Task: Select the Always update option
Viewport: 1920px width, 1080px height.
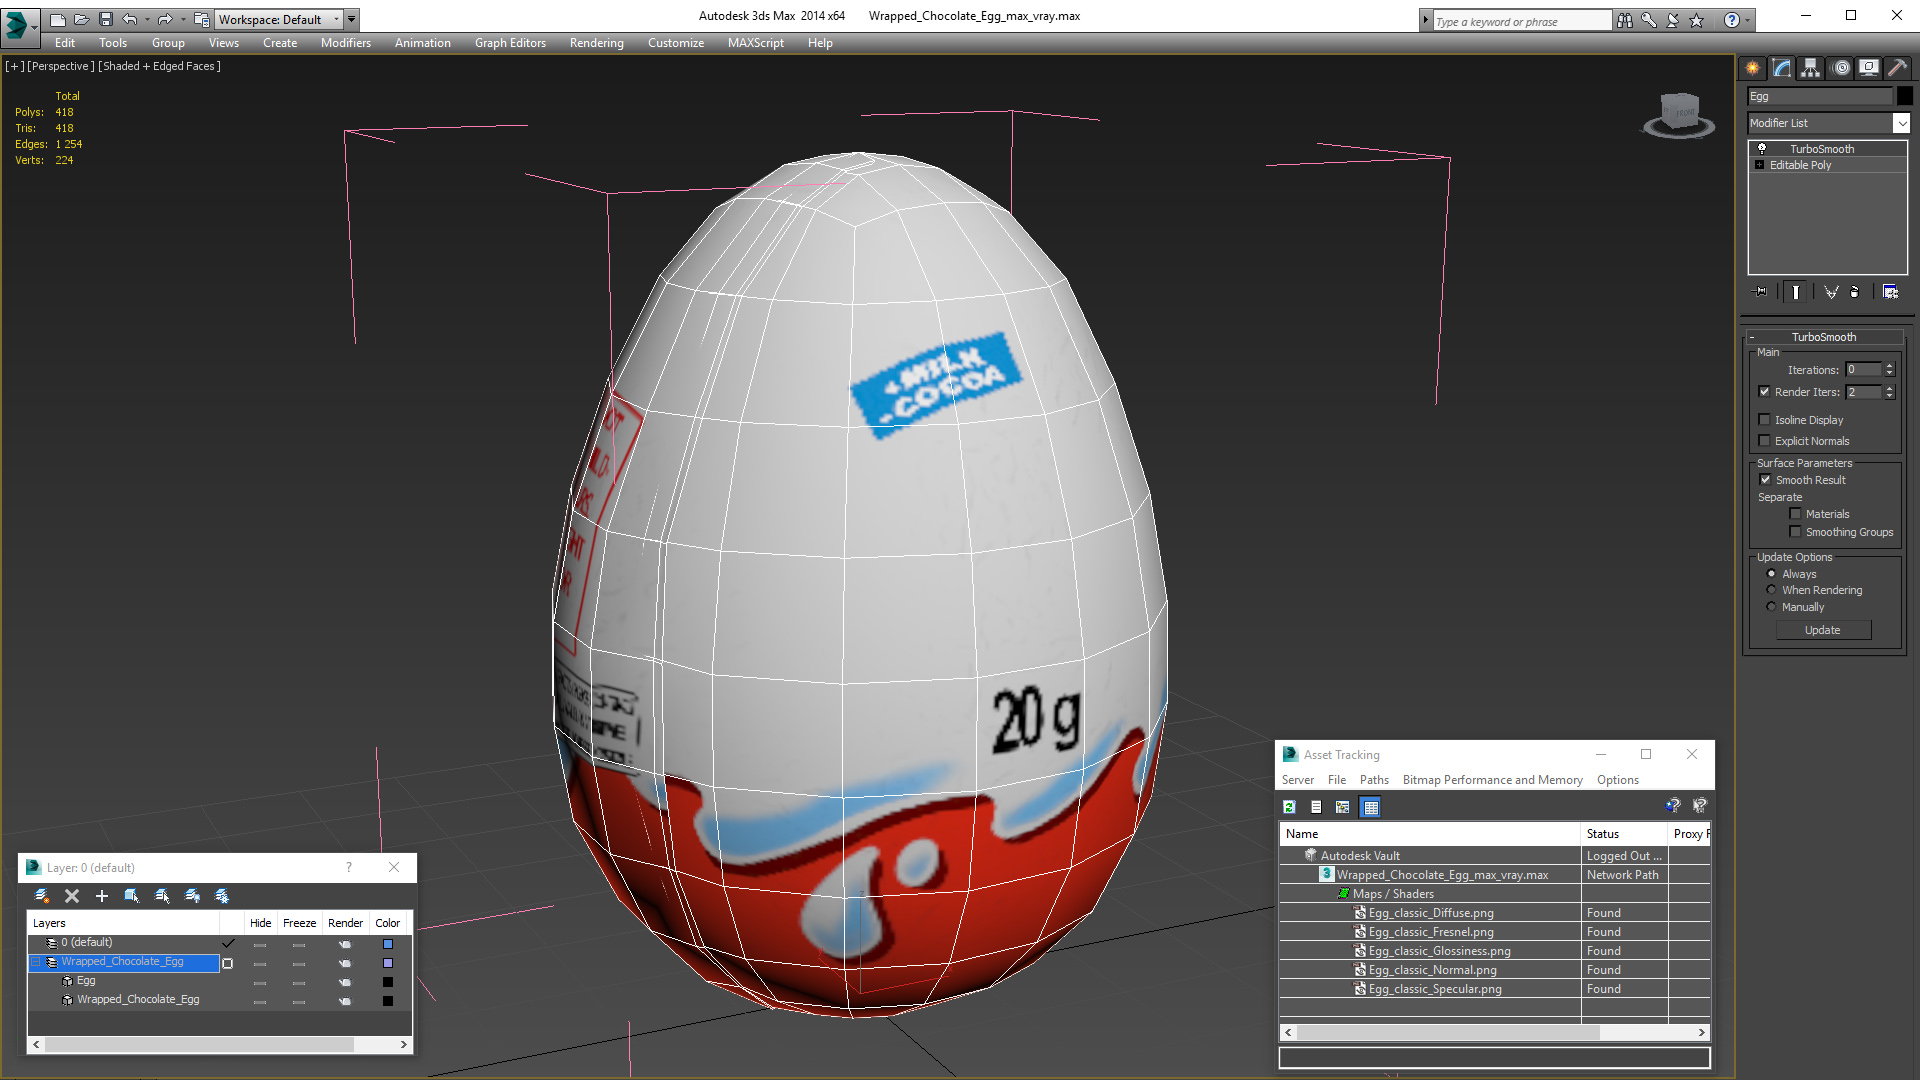Action: [1772, 574]
